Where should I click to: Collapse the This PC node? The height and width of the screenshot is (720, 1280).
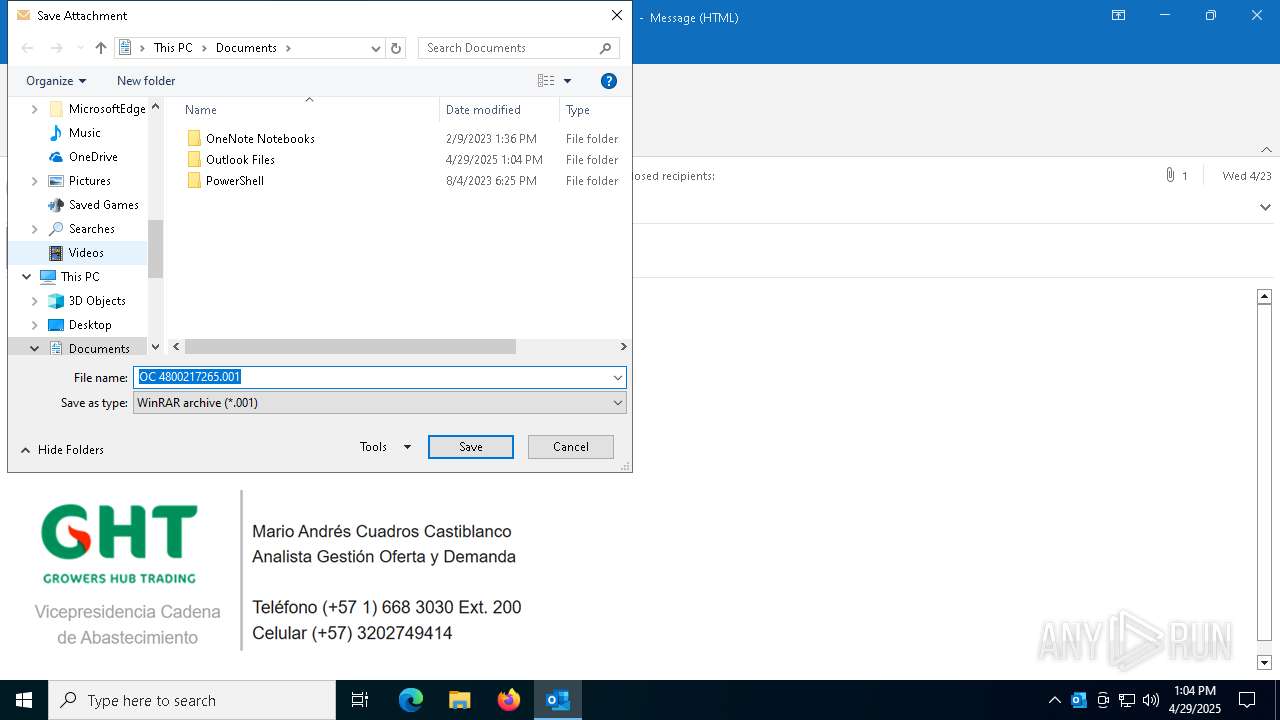pyautogui.click(x=27, y=277)
